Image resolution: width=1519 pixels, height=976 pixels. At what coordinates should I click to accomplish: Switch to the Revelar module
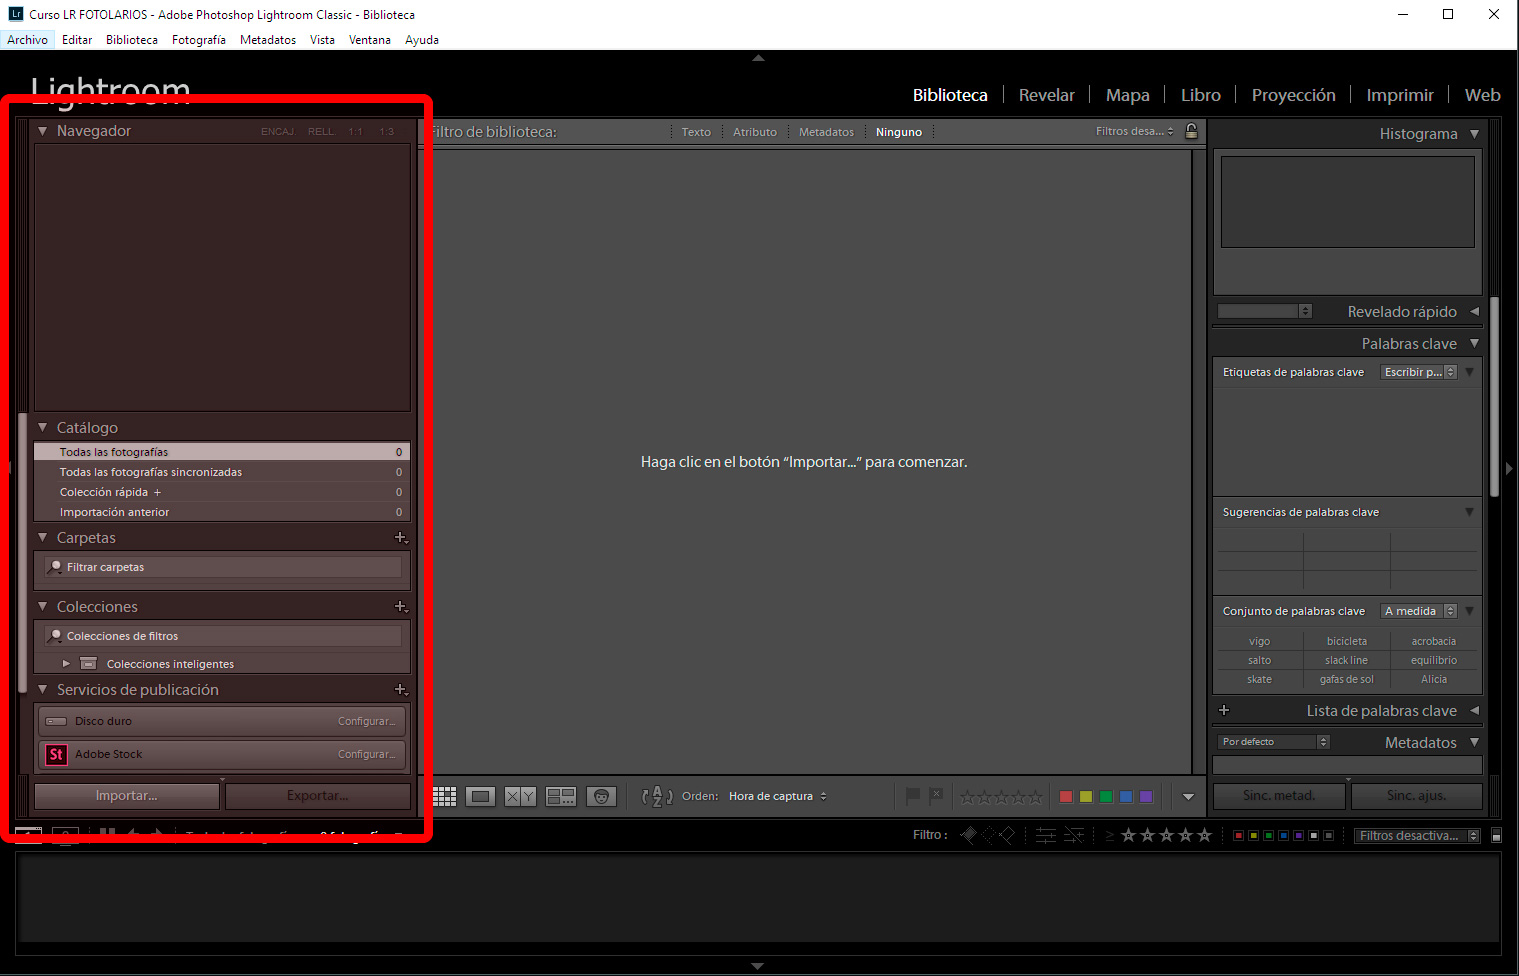(1046, 94)
